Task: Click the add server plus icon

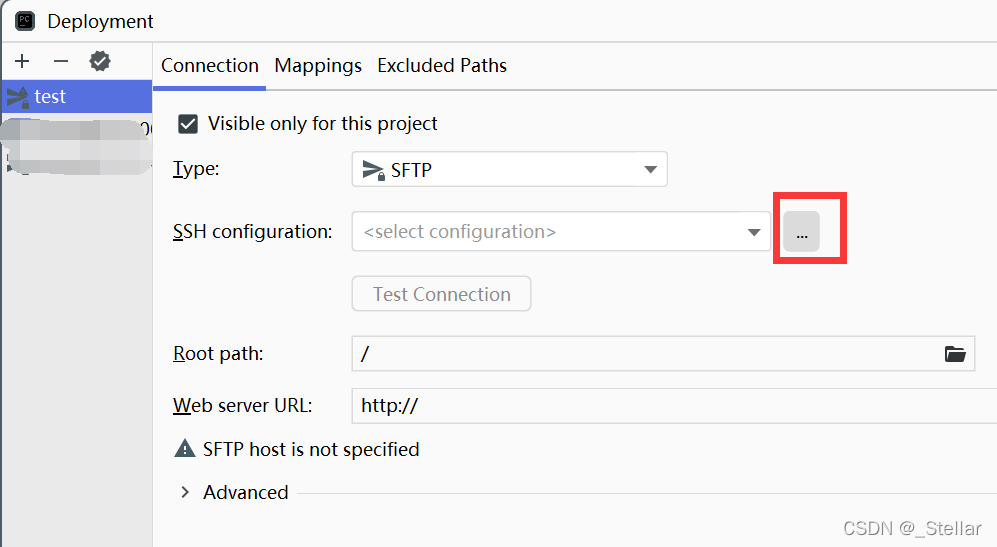Action: [x=22, y=62]
